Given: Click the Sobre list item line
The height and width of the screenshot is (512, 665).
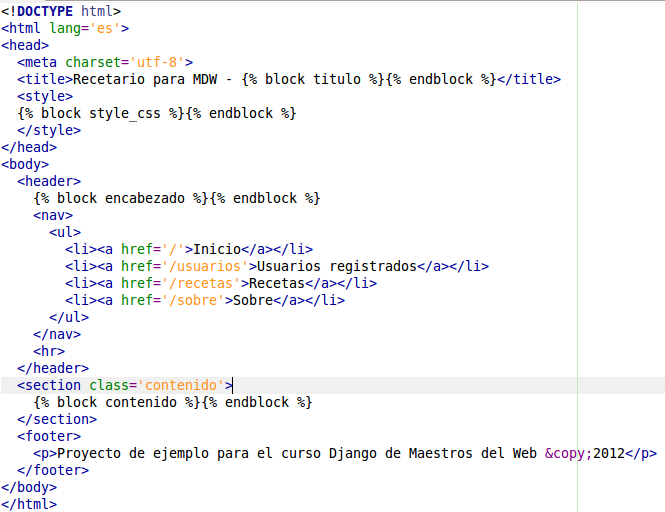Looking at the screenshot, I should [205, 300].
